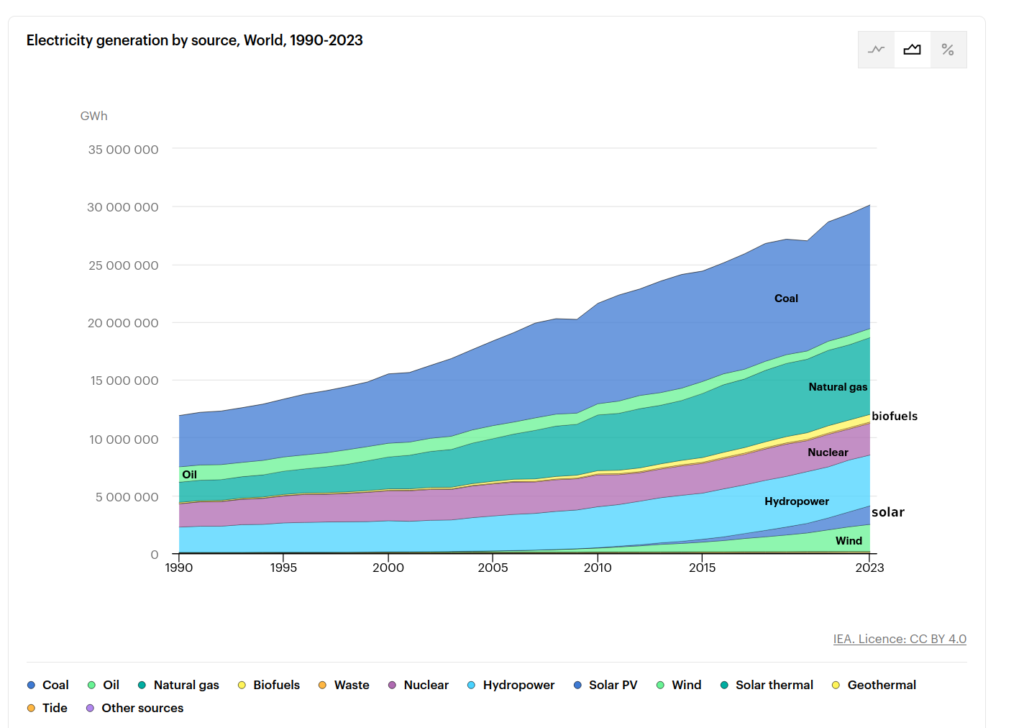Switch chart to percentage view icon
Viewport: 1024px width, 728px height.
tap(948, 50)
